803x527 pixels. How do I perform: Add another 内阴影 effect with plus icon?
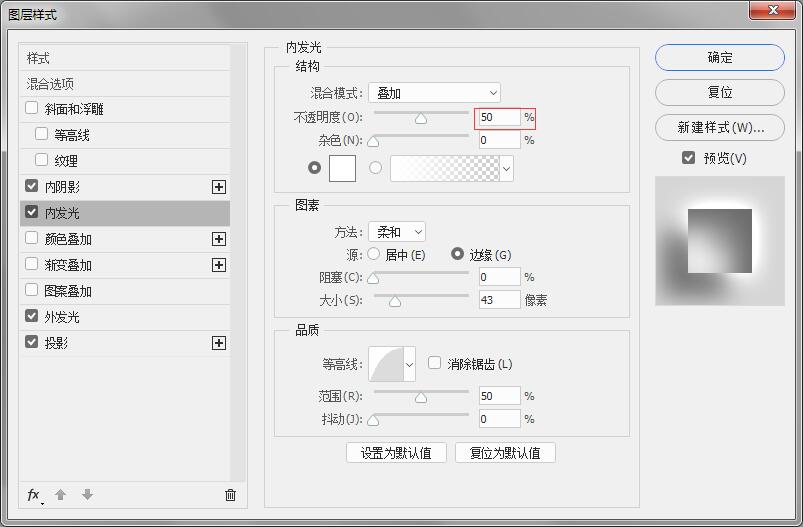(x=219, y=187)
